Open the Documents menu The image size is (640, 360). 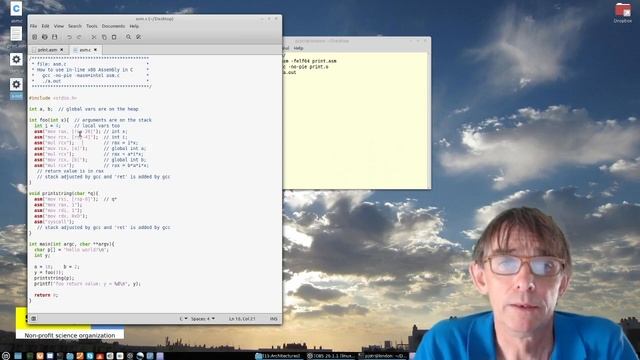tap(113, 26)
